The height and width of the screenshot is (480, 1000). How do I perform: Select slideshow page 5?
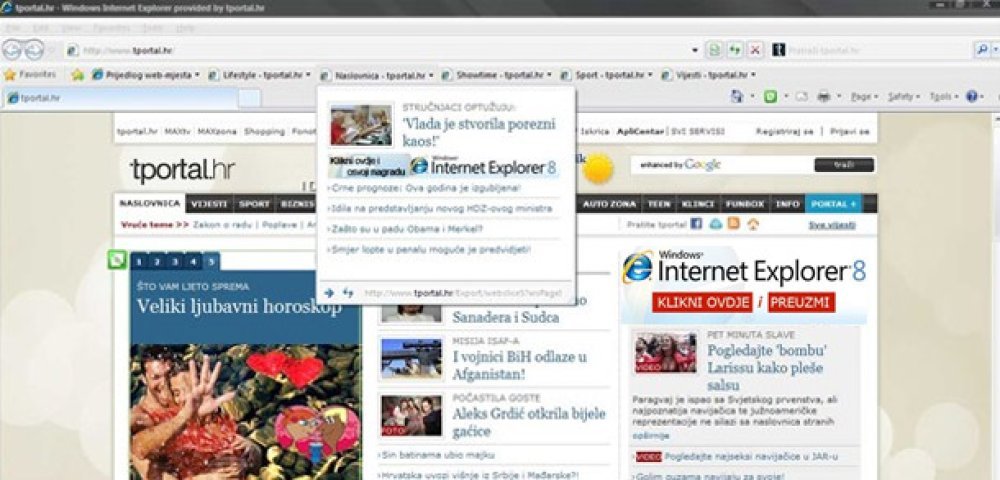[x=211, y=261]
